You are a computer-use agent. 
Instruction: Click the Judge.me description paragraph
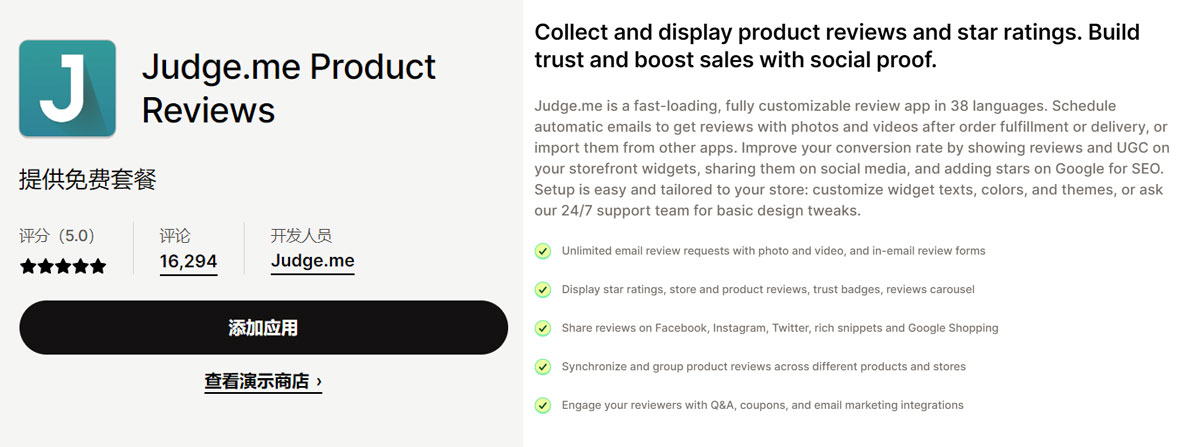[850, 158]
